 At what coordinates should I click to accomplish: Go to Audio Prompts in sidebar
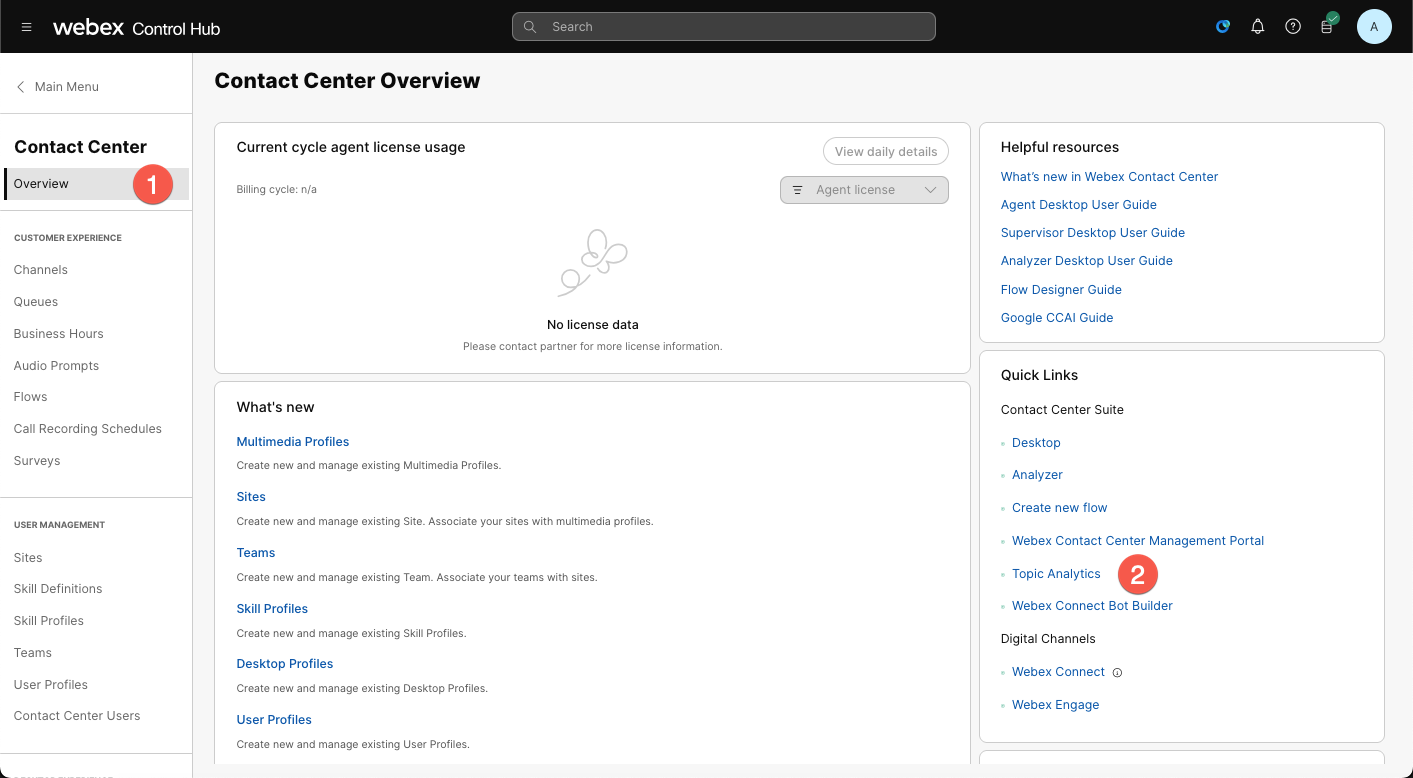pos(56,366)
